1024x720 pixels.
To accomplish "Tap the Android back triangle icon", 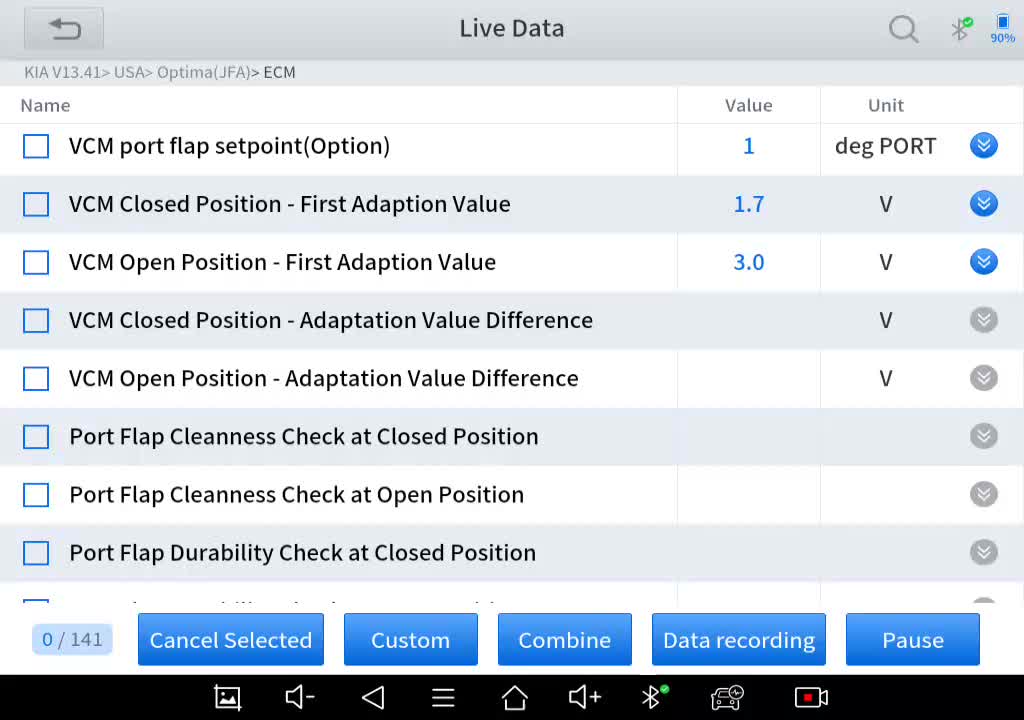I will pyautogui.click(x=373, y=698).
